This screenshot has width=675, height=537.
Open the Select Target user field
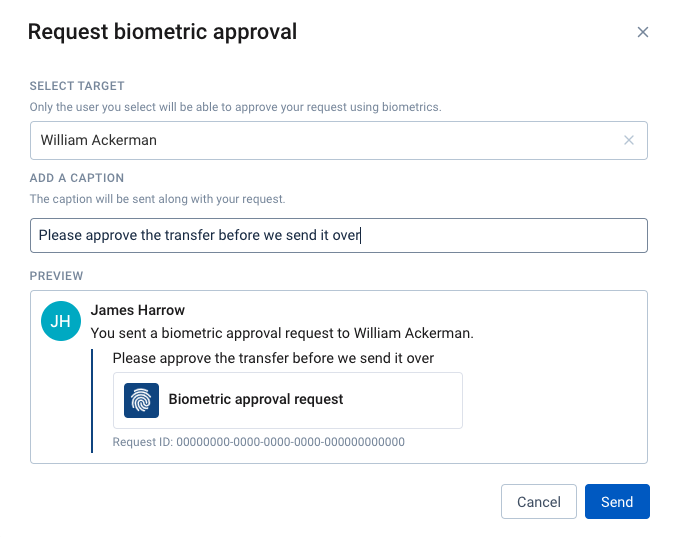pos(338,140)
